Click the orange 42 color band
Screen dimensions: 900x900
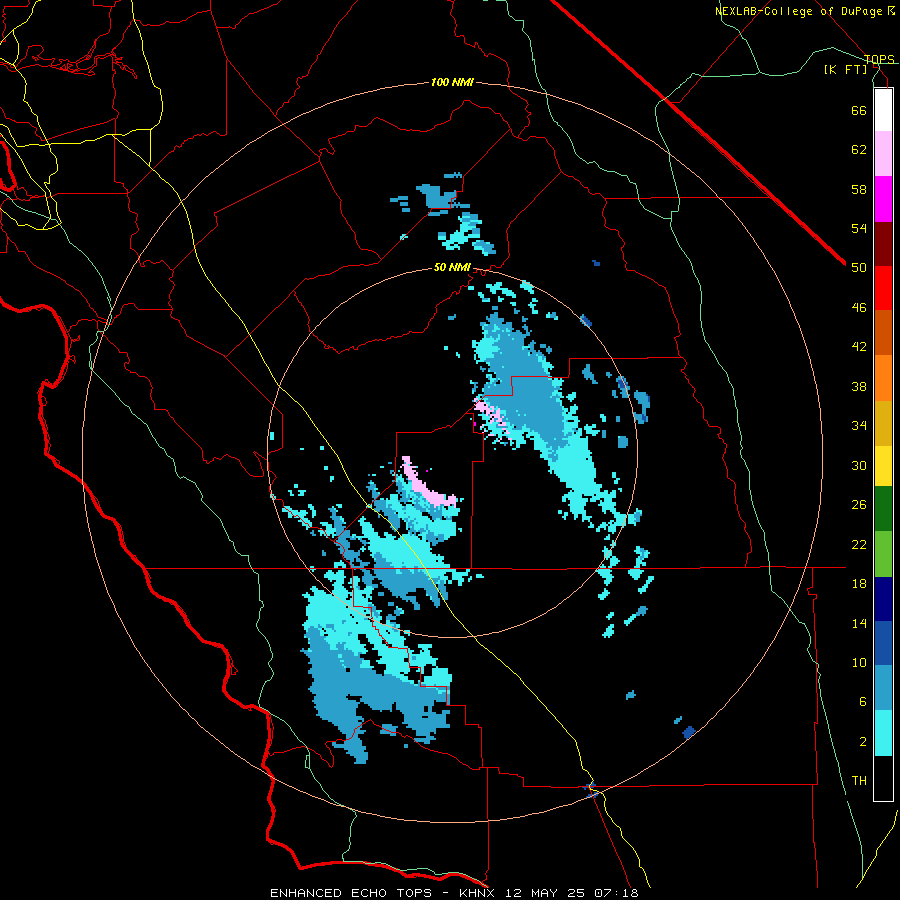tap(883, 378)
